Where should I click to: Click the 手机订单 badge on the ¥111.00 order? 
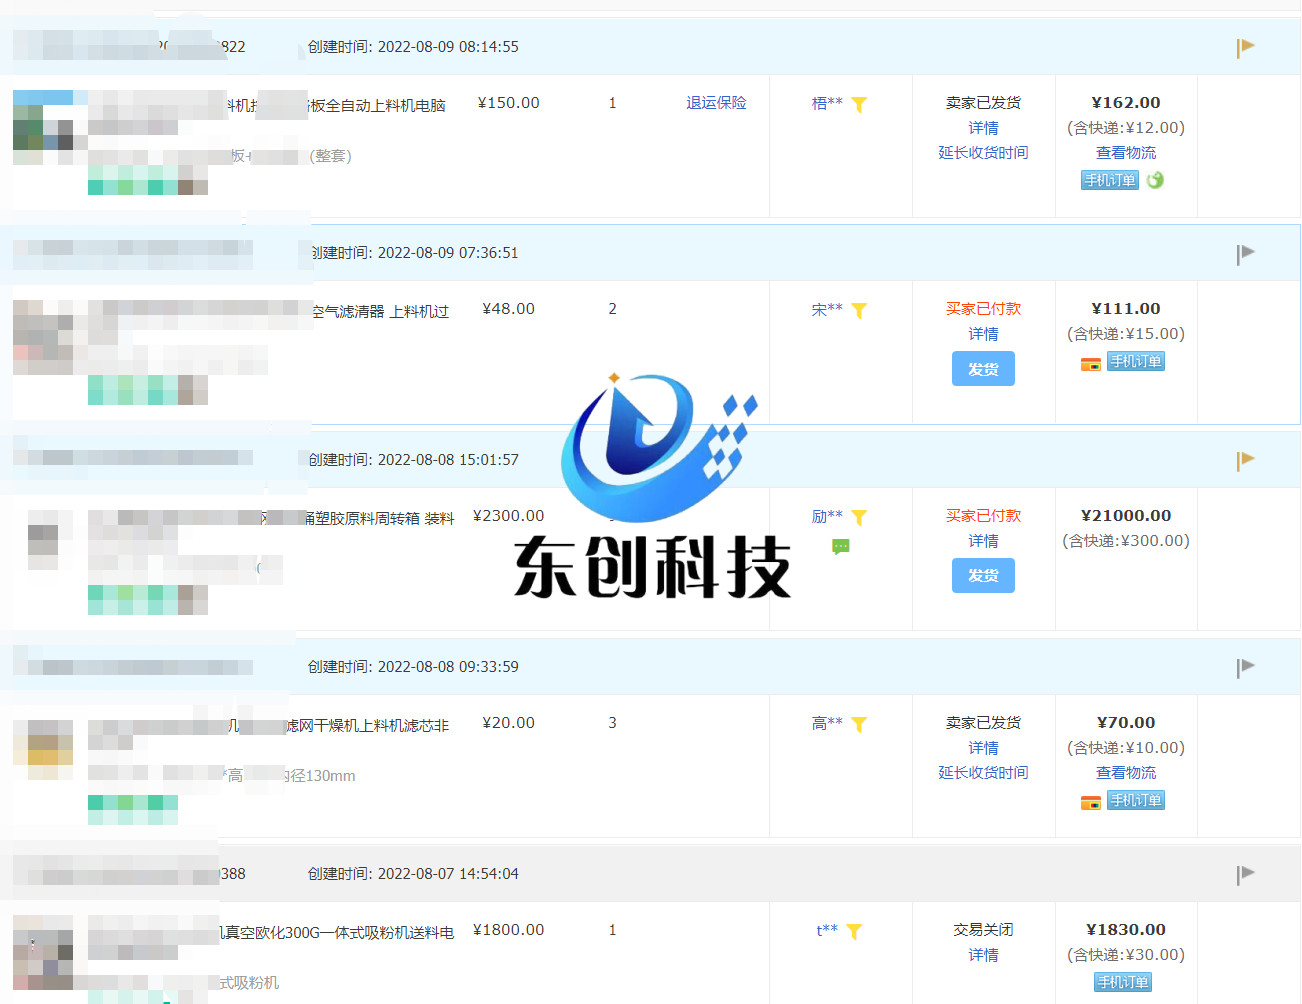pos(1136,361)
